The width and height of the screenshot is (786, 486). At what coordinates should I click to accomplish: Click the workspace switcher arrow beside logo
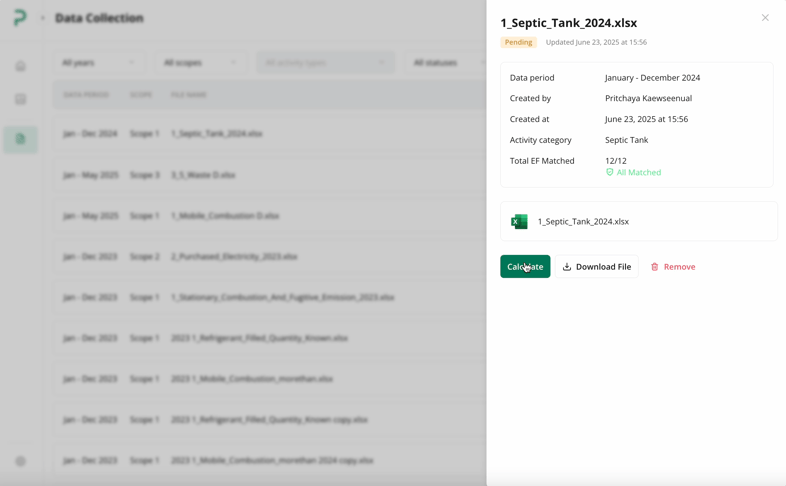click(43, 18)
